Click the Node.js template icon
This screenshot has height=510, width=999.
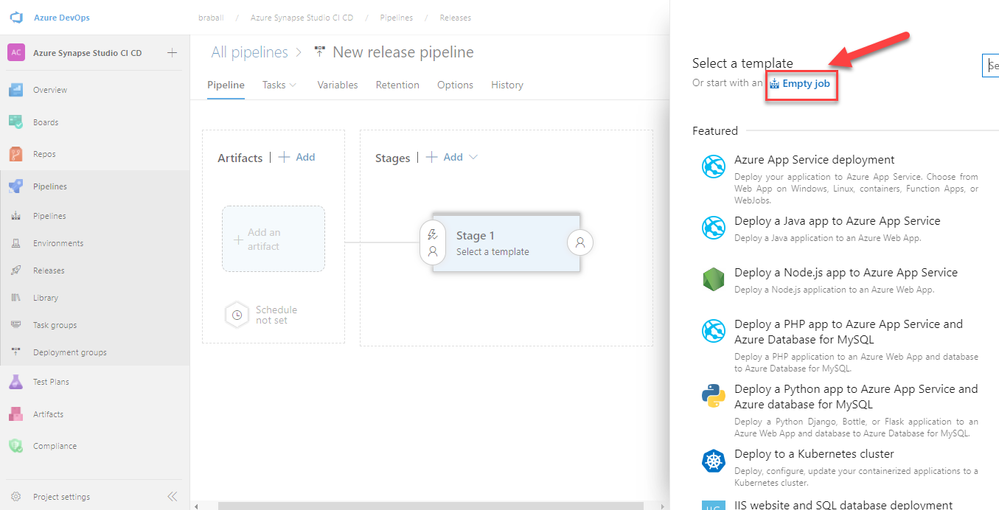pyautogui.click(x=713, y=279)
